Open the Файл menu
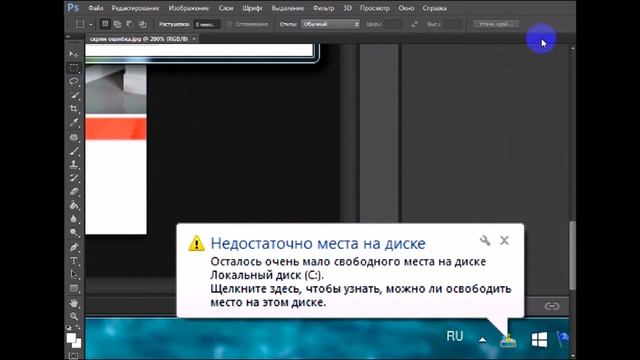 pos(96,8)
